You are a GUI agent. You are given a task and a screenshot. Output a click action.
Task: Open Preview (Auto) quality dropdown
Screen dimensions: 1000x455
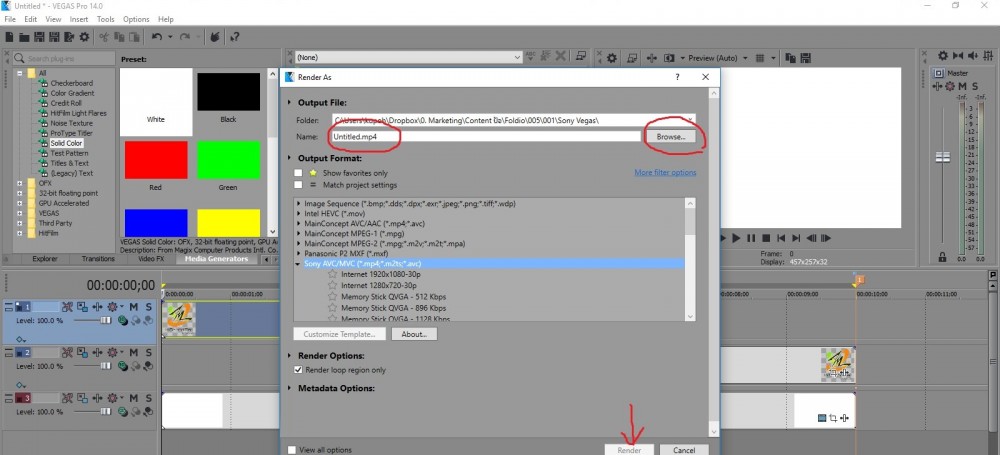(x=745, y=58)
